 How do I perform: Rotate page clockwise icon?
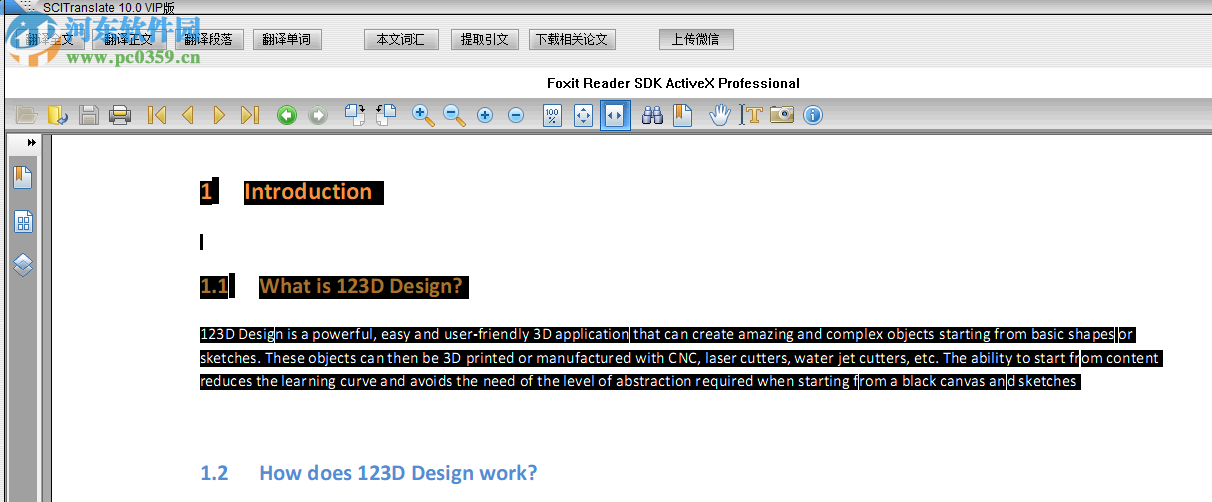click(x=354, y=115)
